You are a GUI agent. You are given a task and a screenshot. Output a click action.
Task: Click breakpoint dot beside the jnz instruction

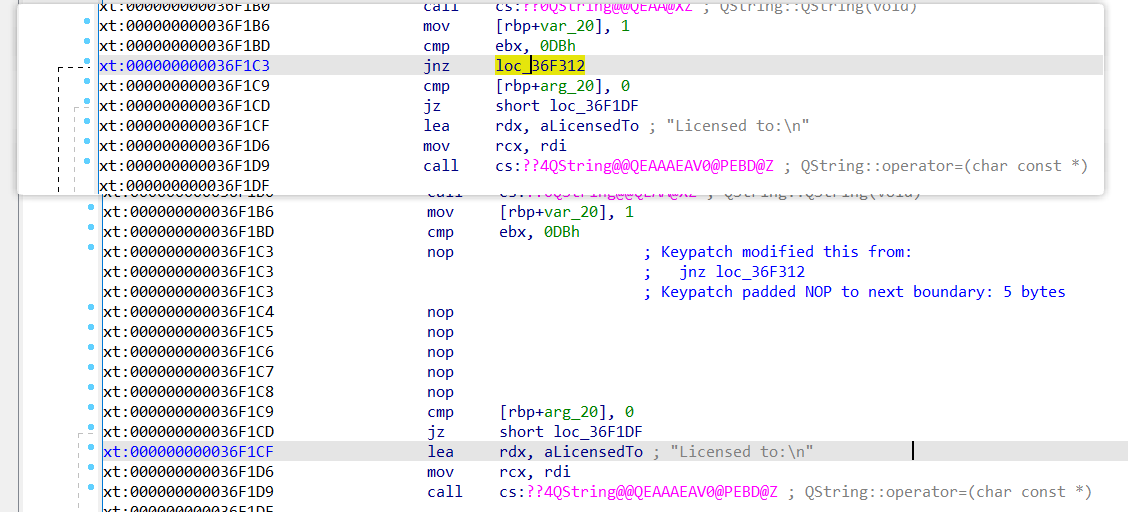click(x=89, y=66)
